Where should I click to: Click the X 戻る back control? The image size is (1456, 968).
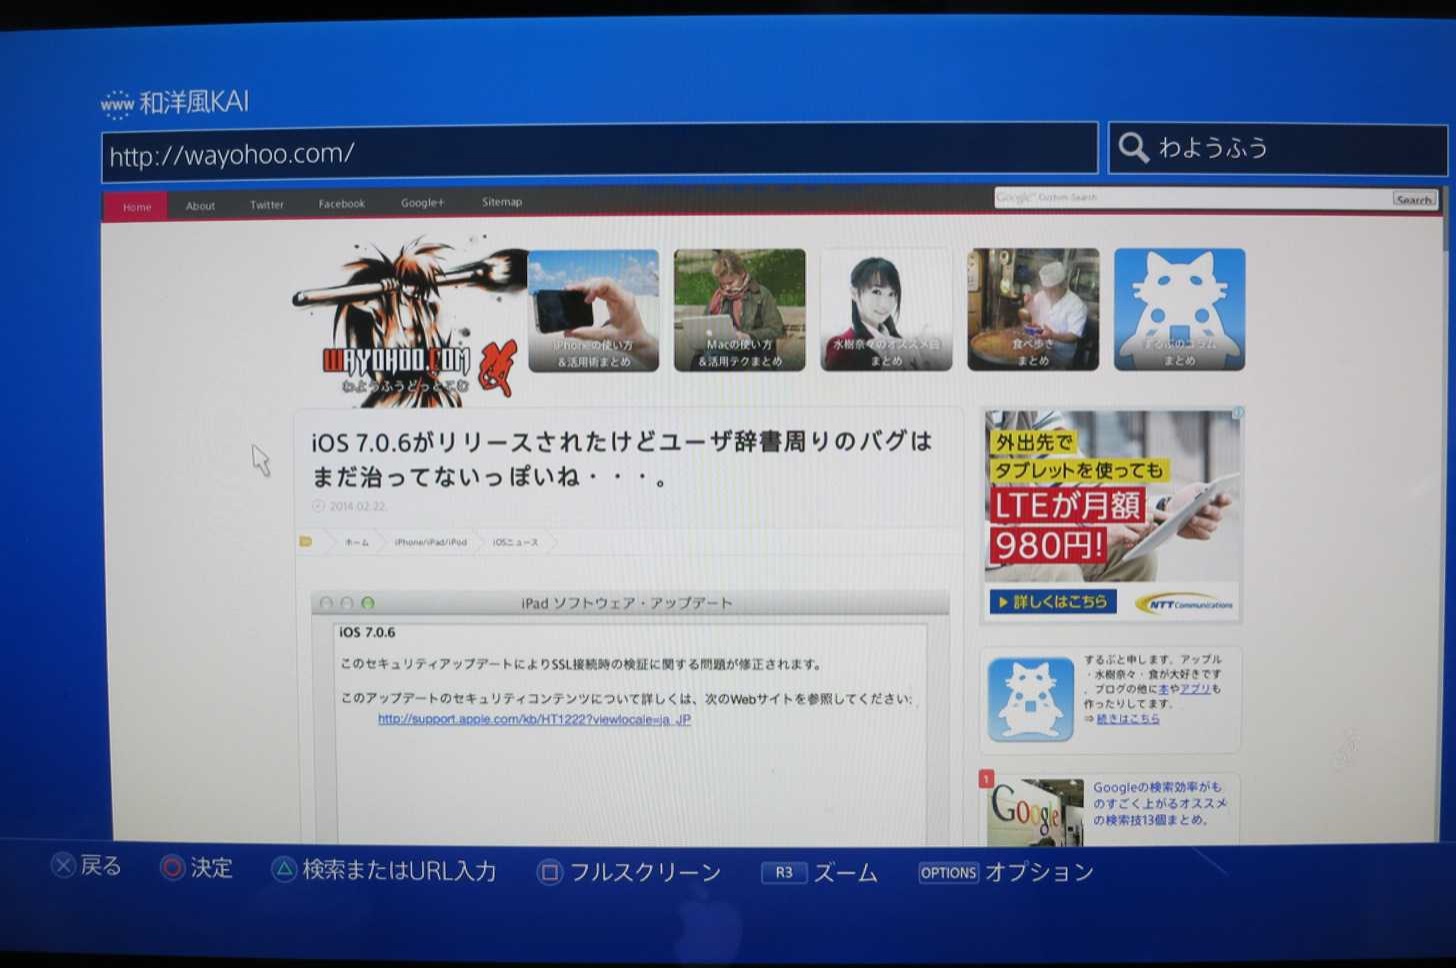86,866
